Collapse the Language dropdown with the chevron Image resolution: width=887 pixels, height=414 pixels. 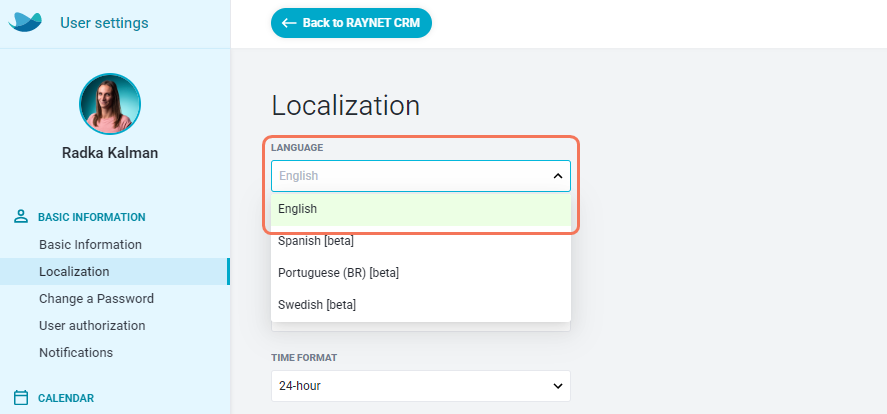point(558,176)
